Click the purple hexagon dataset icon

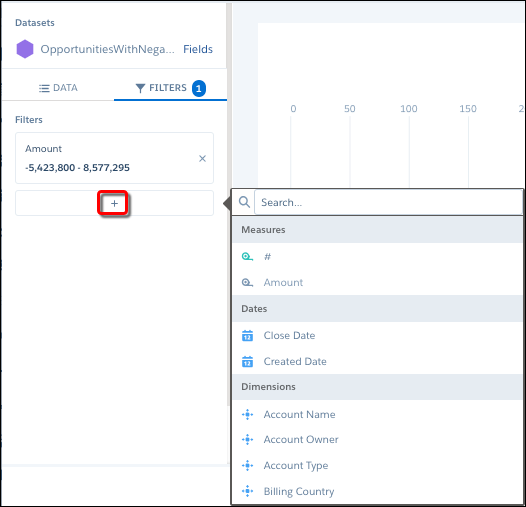click(25, 49)
